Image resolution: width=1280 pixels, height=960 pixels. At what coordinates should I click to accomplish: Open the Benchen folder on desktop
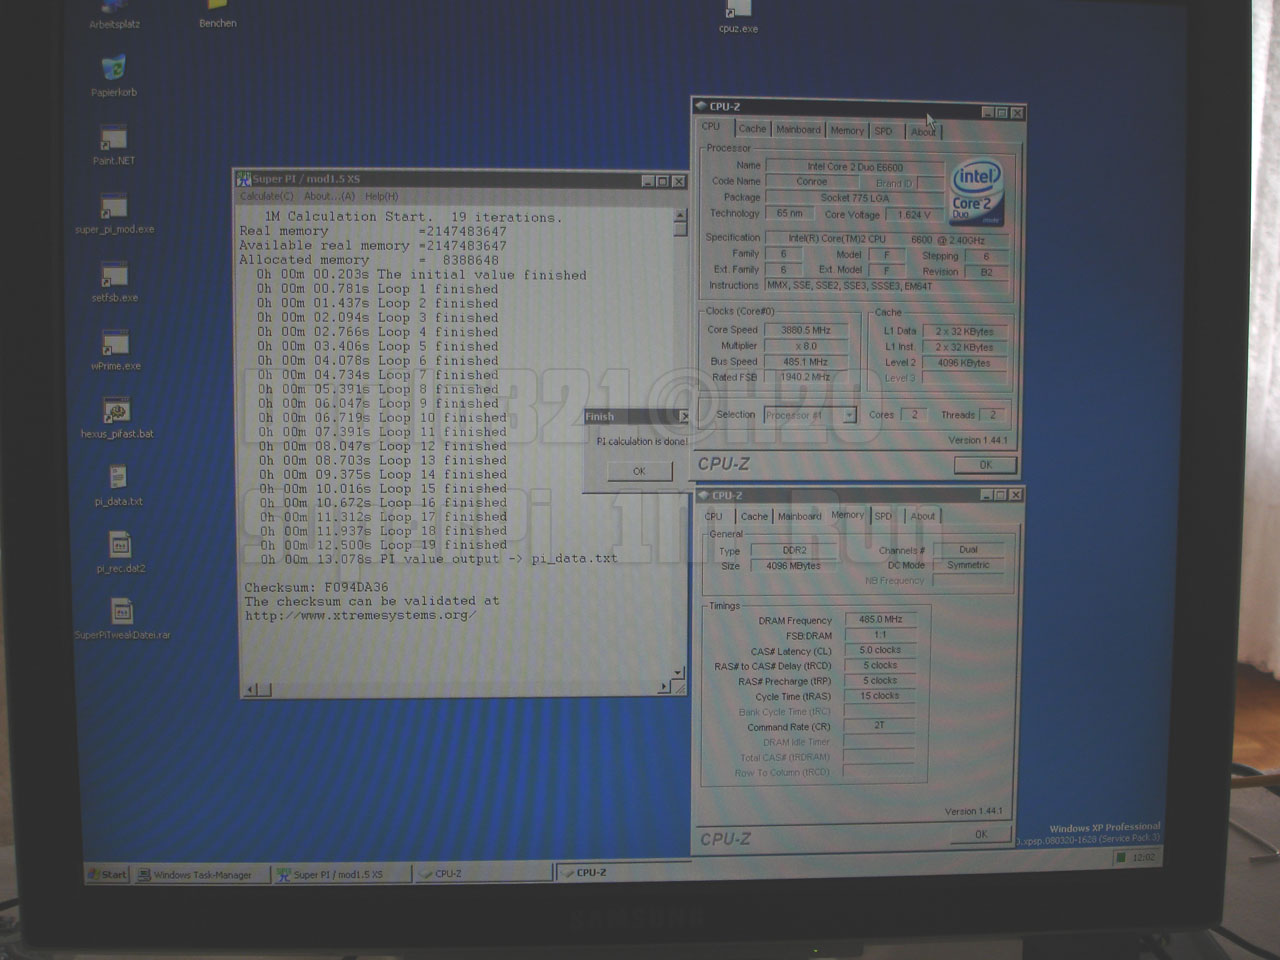coord(217,14)
